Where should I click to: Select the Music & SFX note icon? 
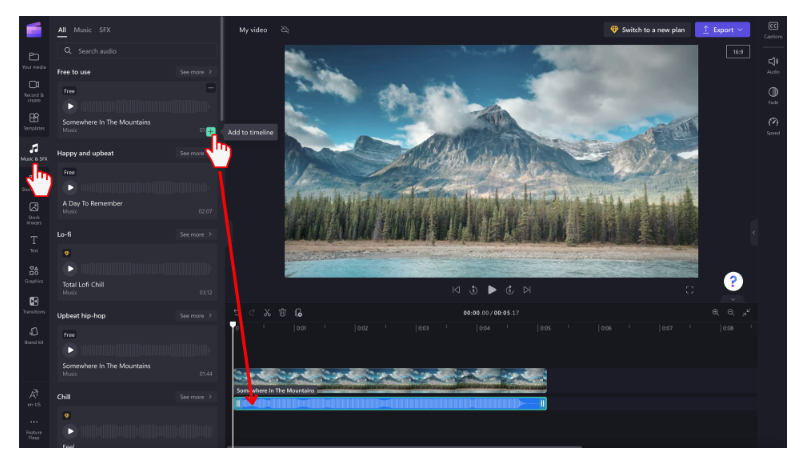[x=34, y=148]
